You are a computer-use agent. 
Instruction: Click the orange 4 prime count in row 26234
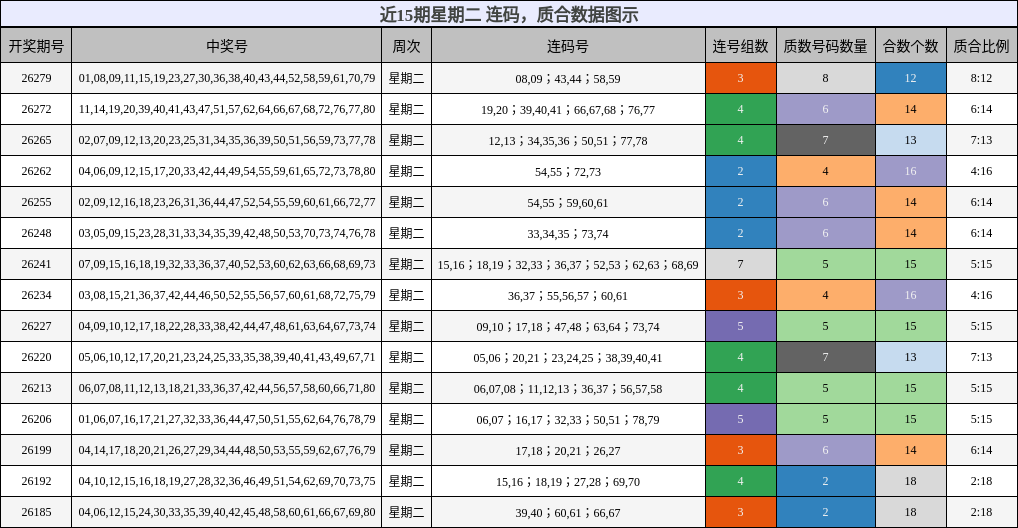click(826, 295)
